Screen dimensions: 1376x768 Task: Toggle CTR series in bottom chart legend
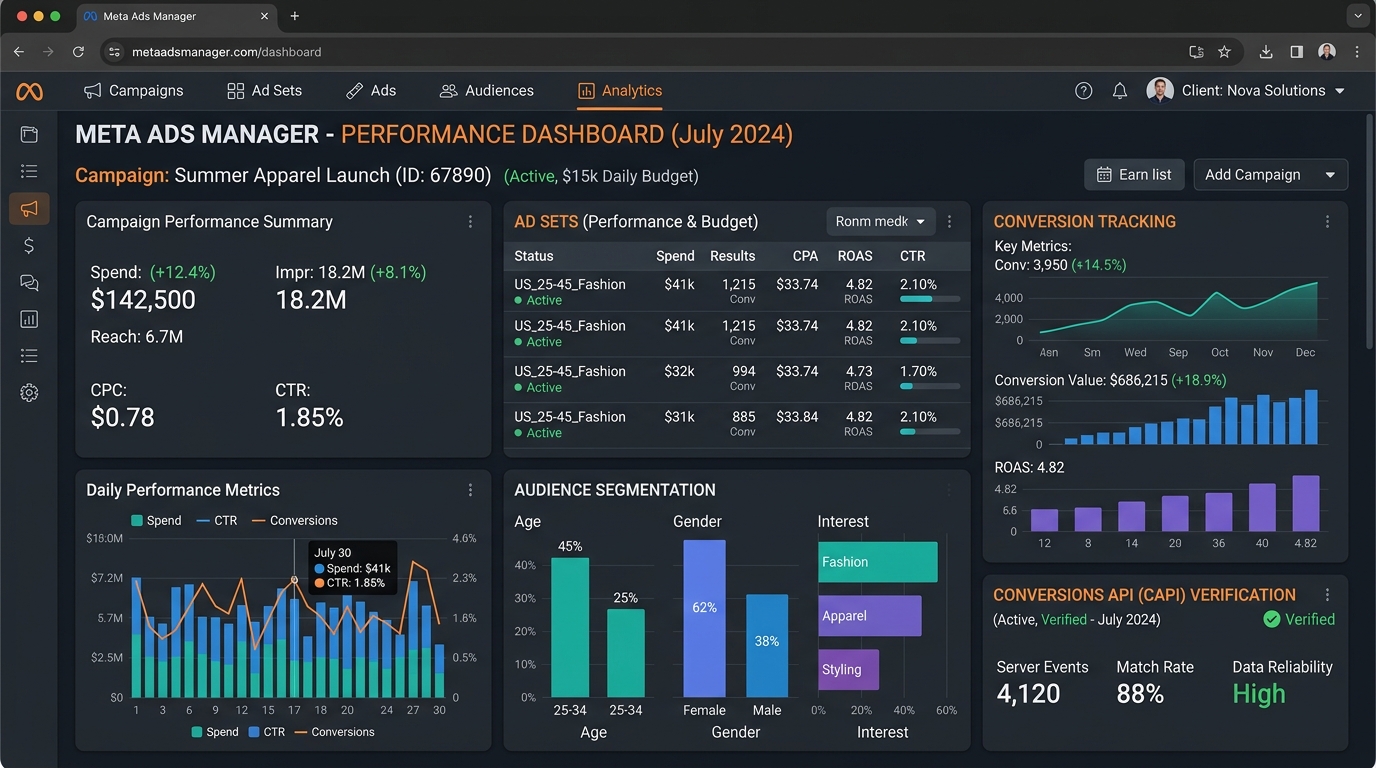click(x=266, y=732)
